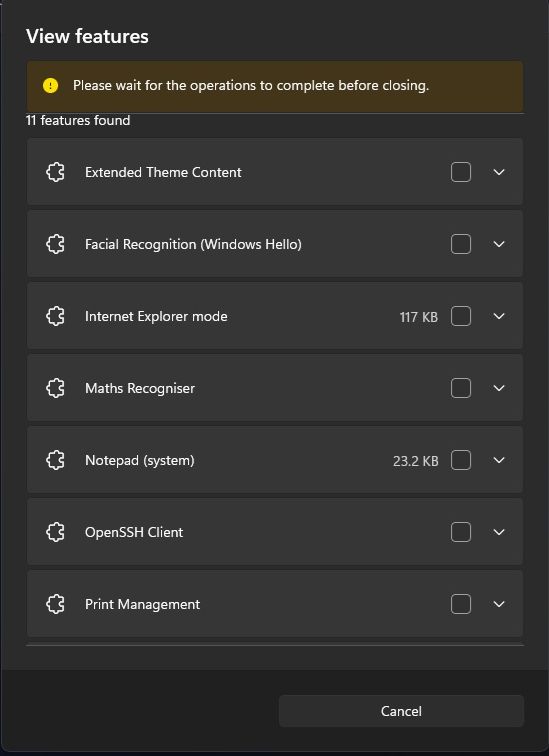This screenshot has height=756, width=549.
Task: Expand the Notepad (system) chevron
Action: point(499,460)
